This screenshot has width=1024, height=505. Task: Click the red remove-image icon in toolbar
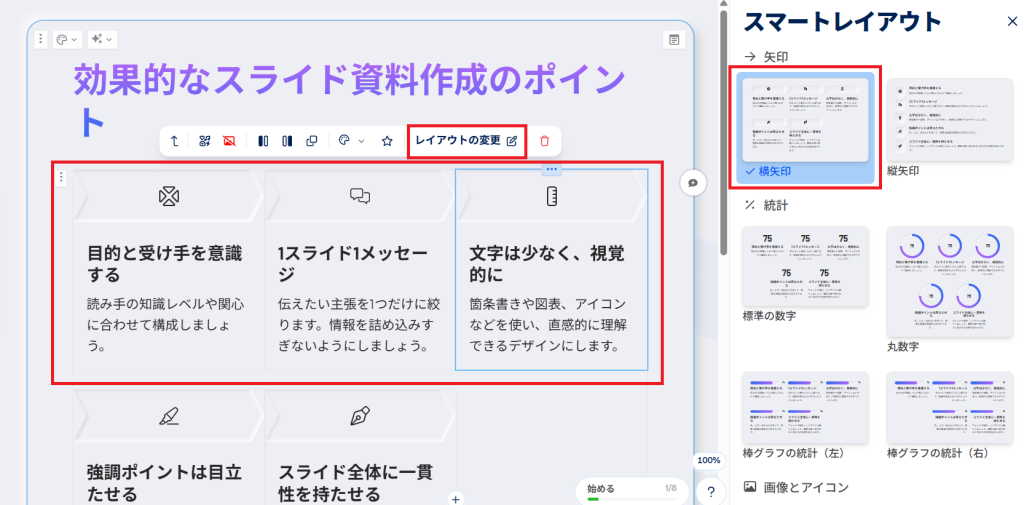[229, 140]
